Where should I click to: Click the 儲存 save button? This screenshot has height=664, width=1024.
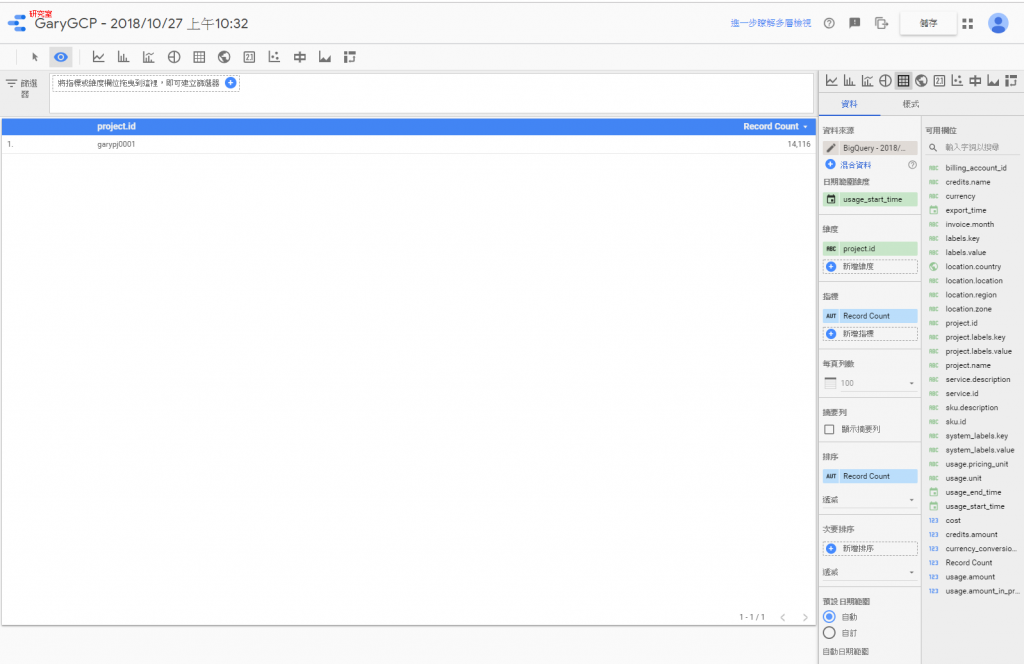929,24
